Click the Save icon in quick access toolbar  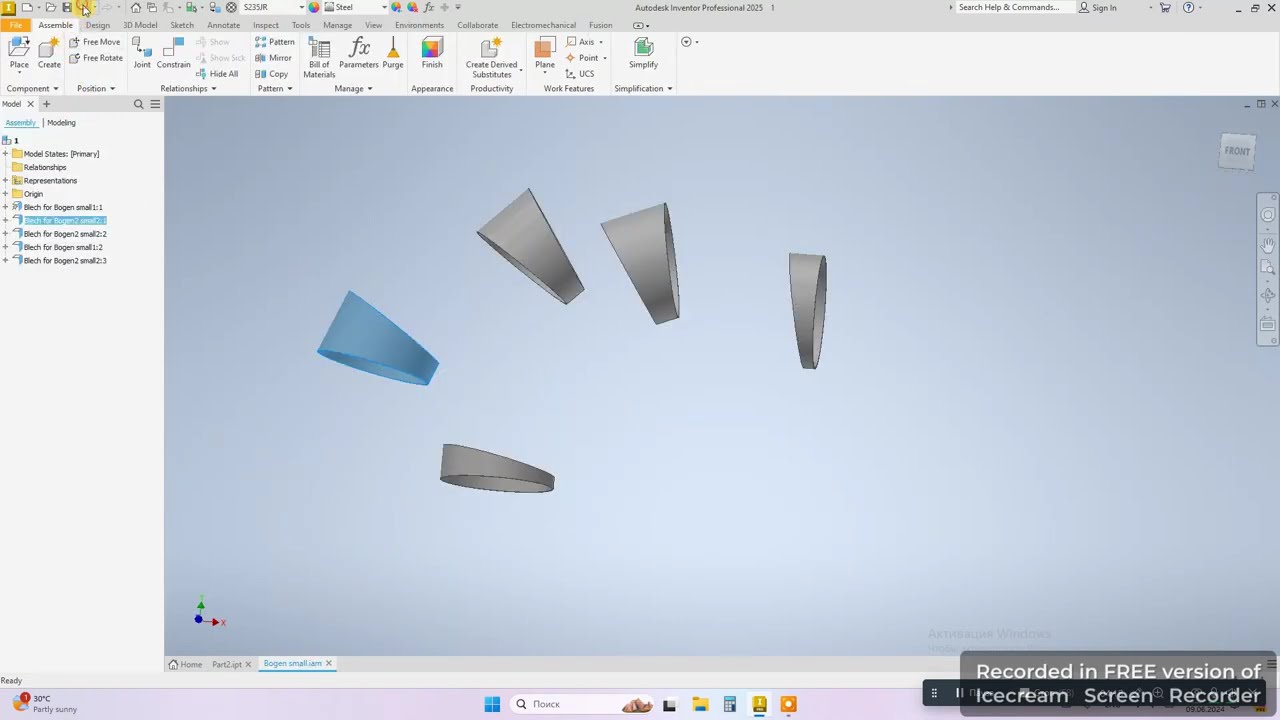coord(67,7)
